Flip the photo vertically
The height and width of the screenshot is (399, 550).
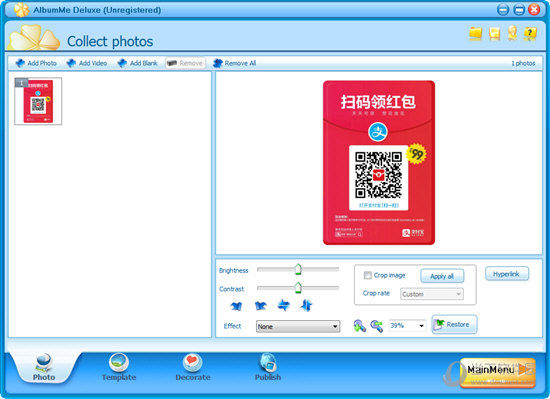306,305
